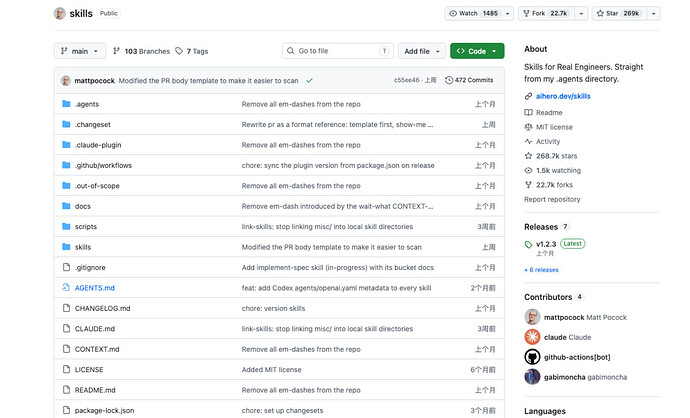
Task: Click the docs folder icon
Action: click(66, 206)
